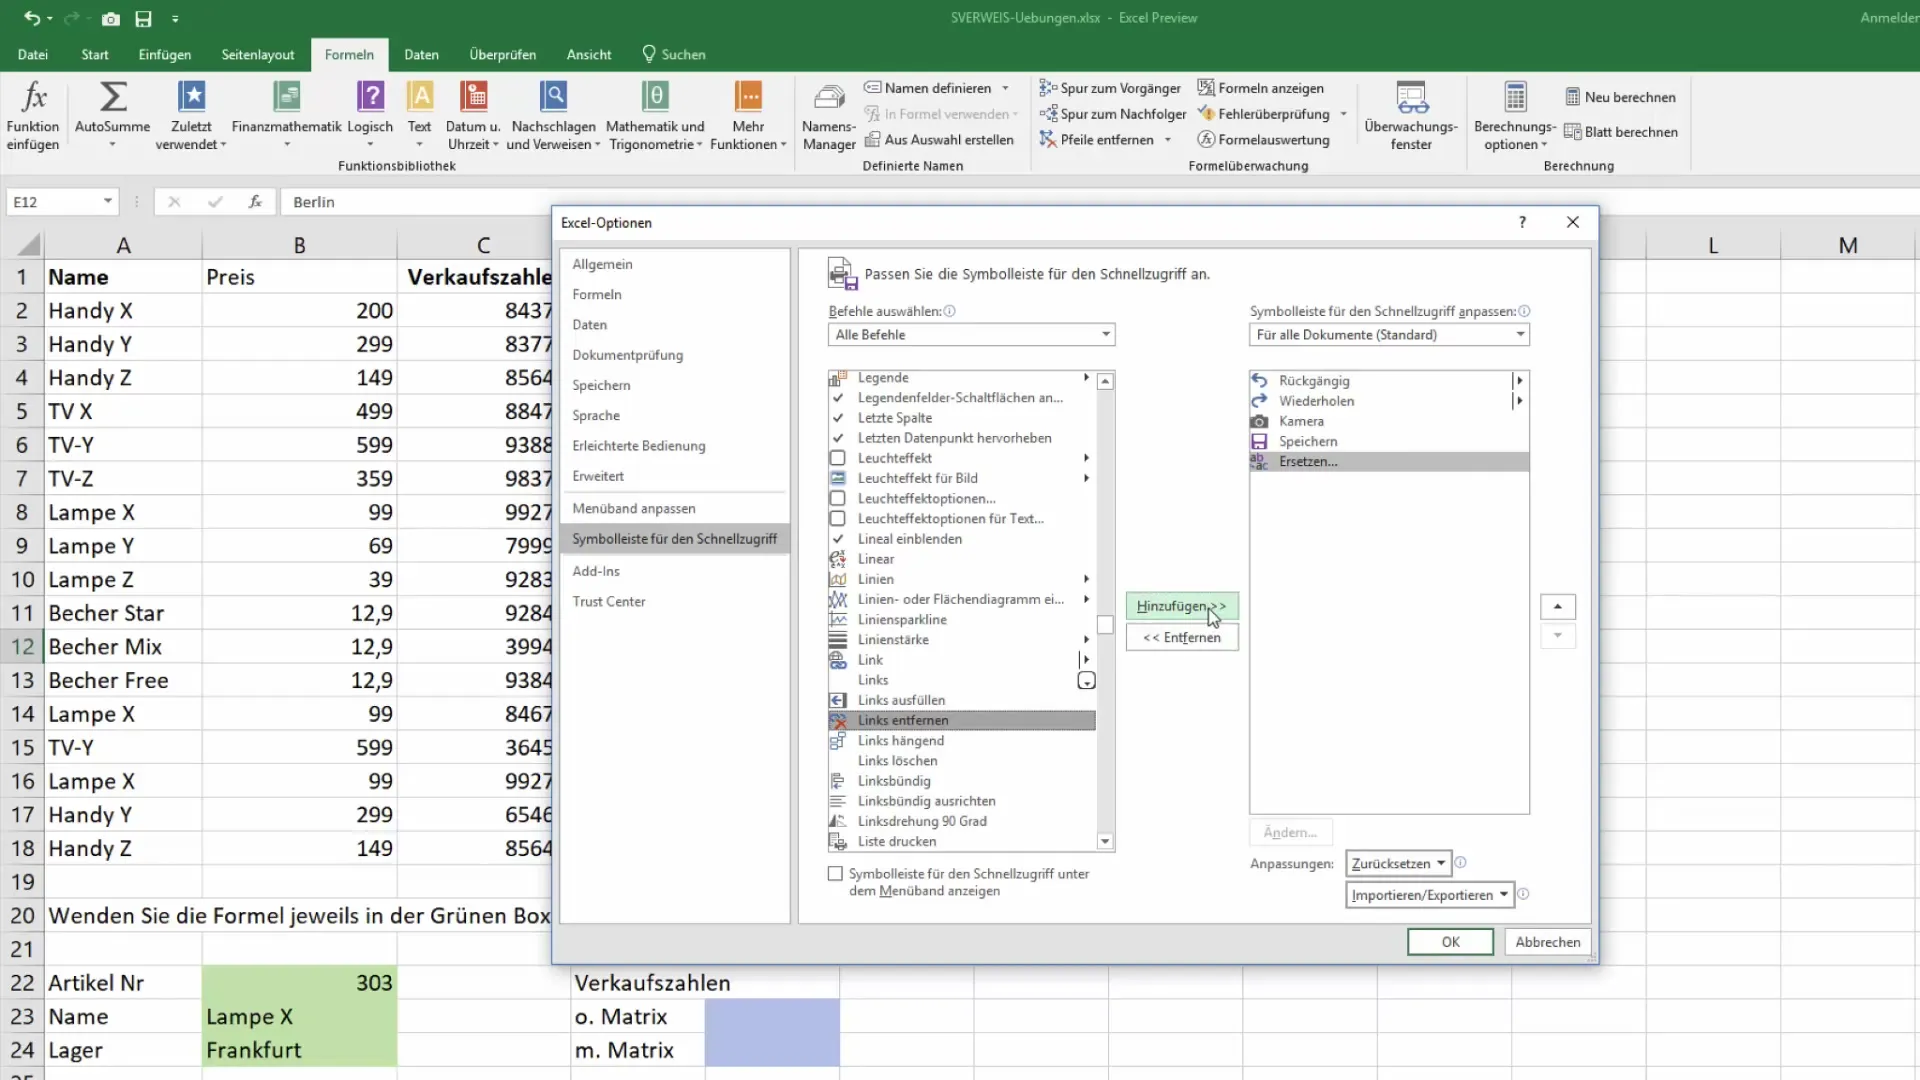This screenshot has width=1920, height=1080.
Task: Open Zurücksetzen dropdown
Action: pos(1398,864)
